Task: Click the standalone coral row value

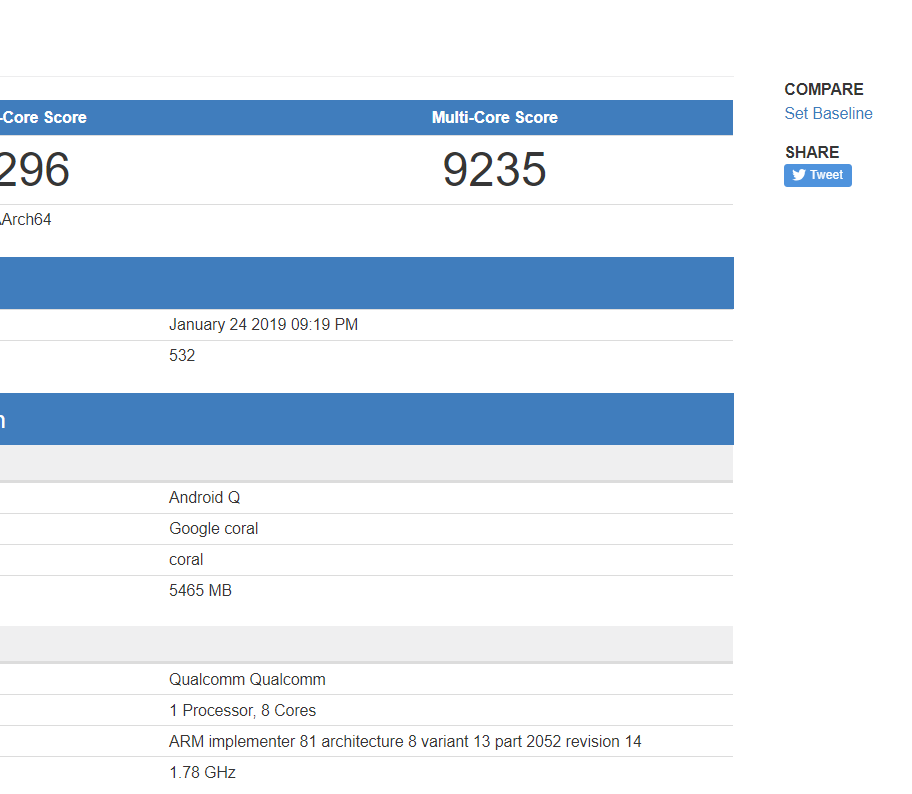Action: tap(186, 559)
